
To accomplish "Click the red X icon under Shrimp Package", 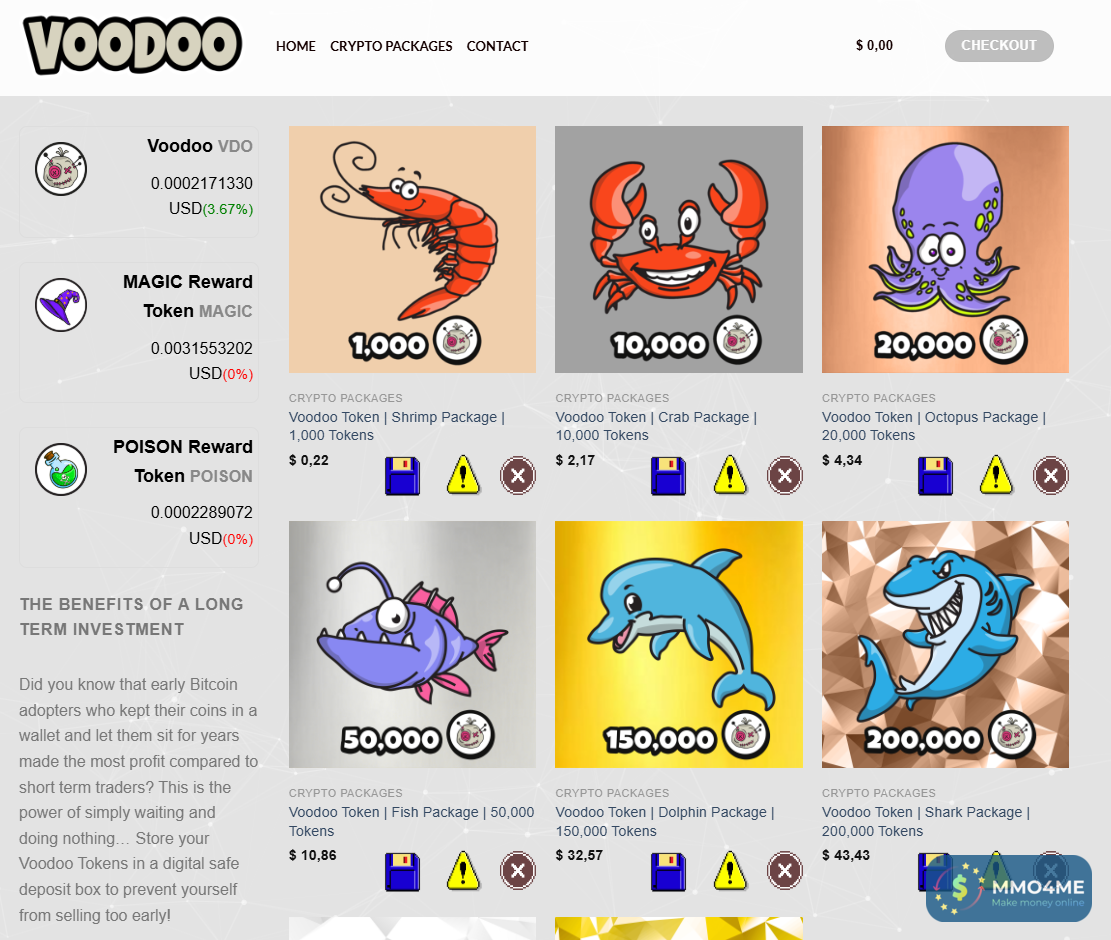I will 518,475.
